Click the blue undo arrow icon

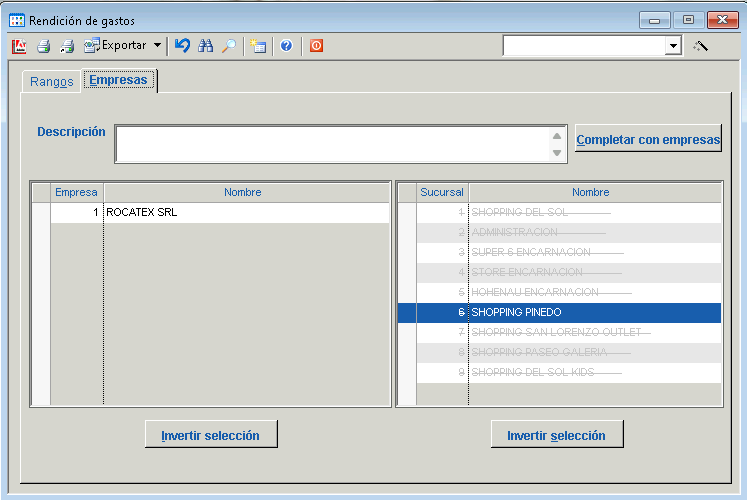click(x=181, y=46)
